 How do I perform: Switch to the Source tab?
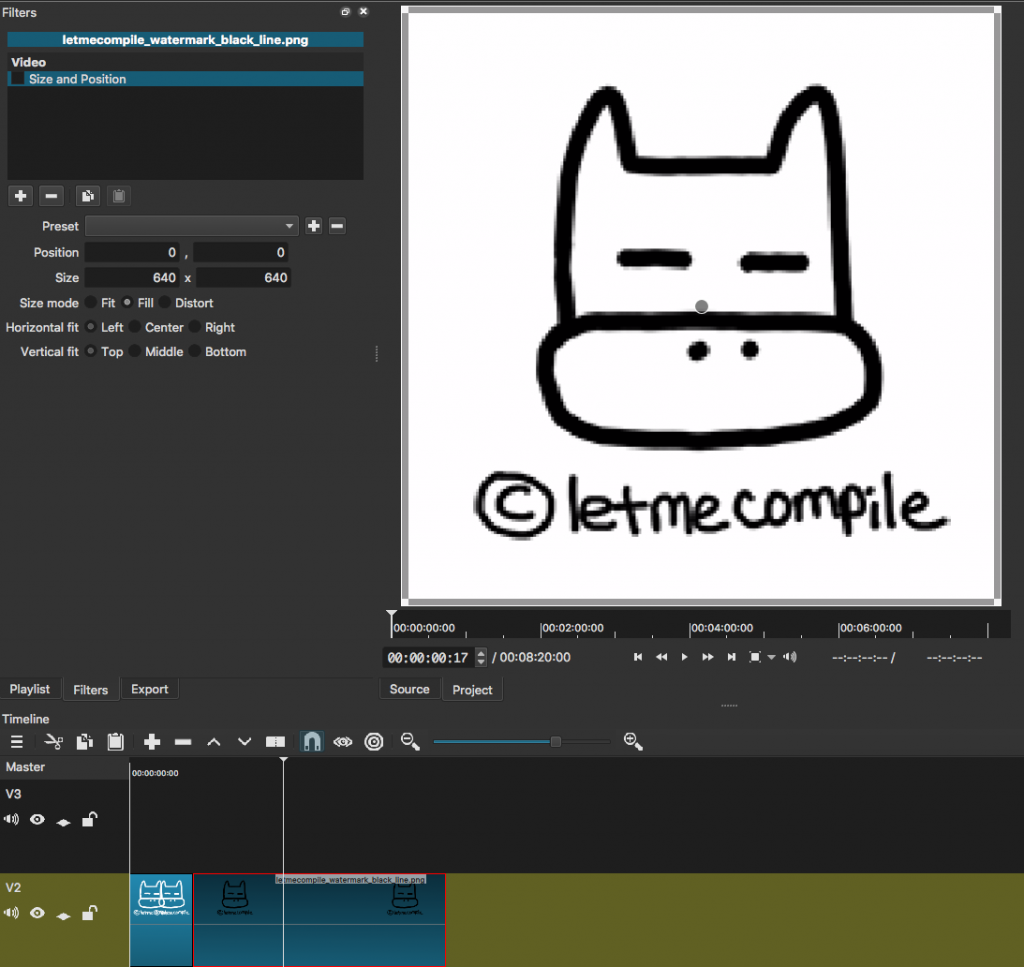409,690
